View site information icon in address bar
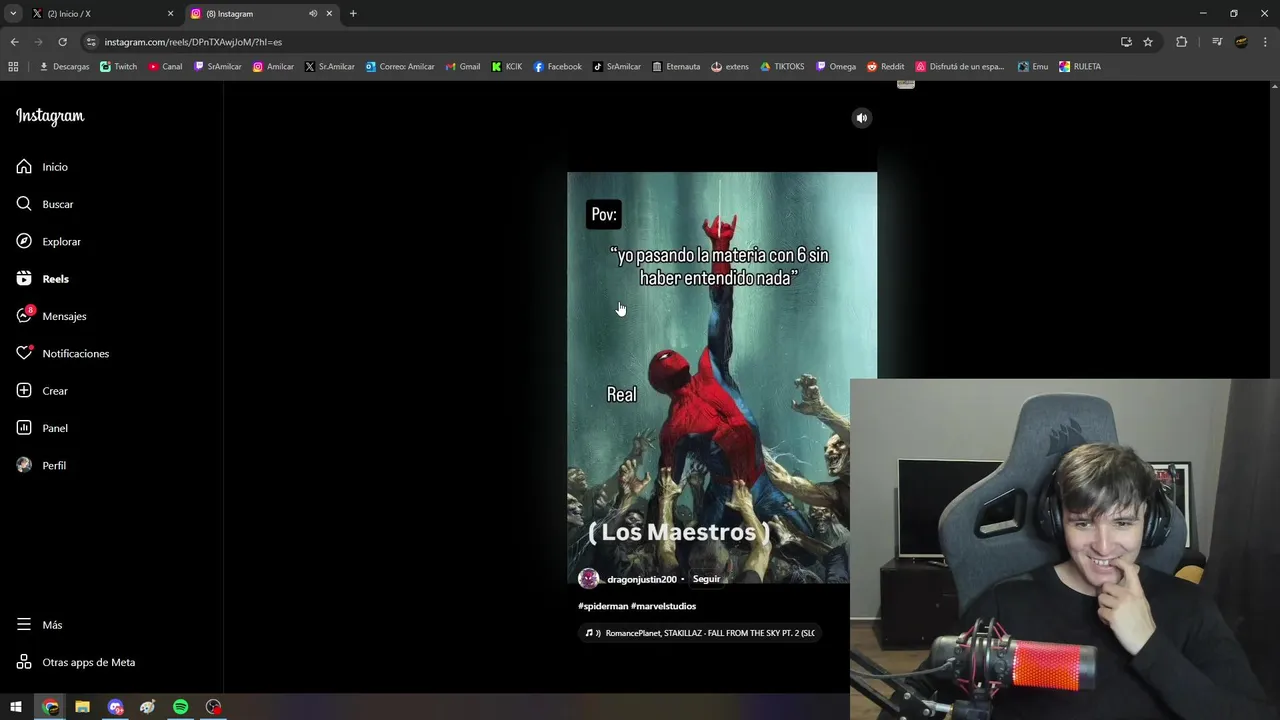 pos(91,42)
